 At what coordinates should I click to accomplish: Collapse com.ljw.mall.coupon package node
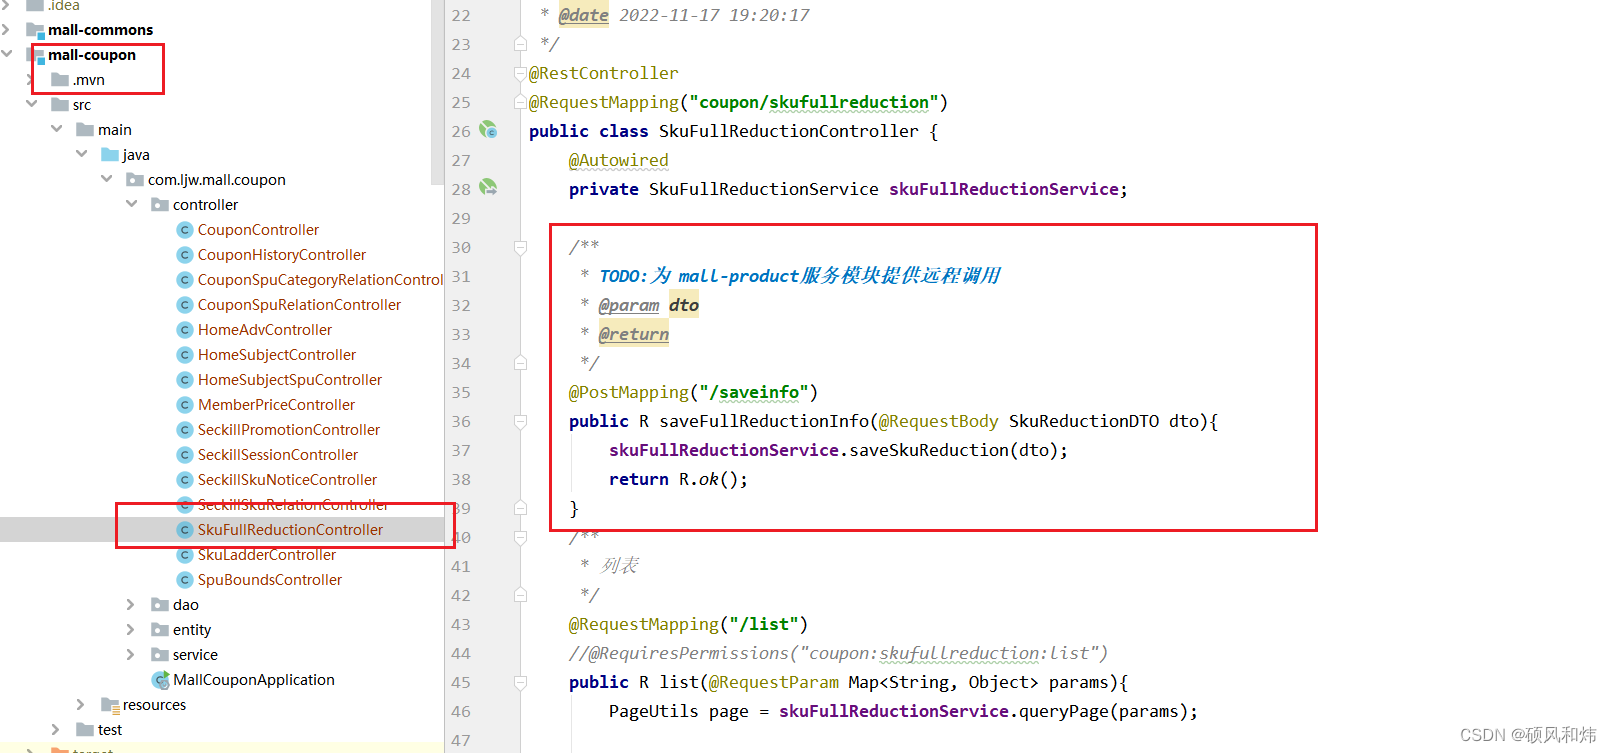point(107,179)
